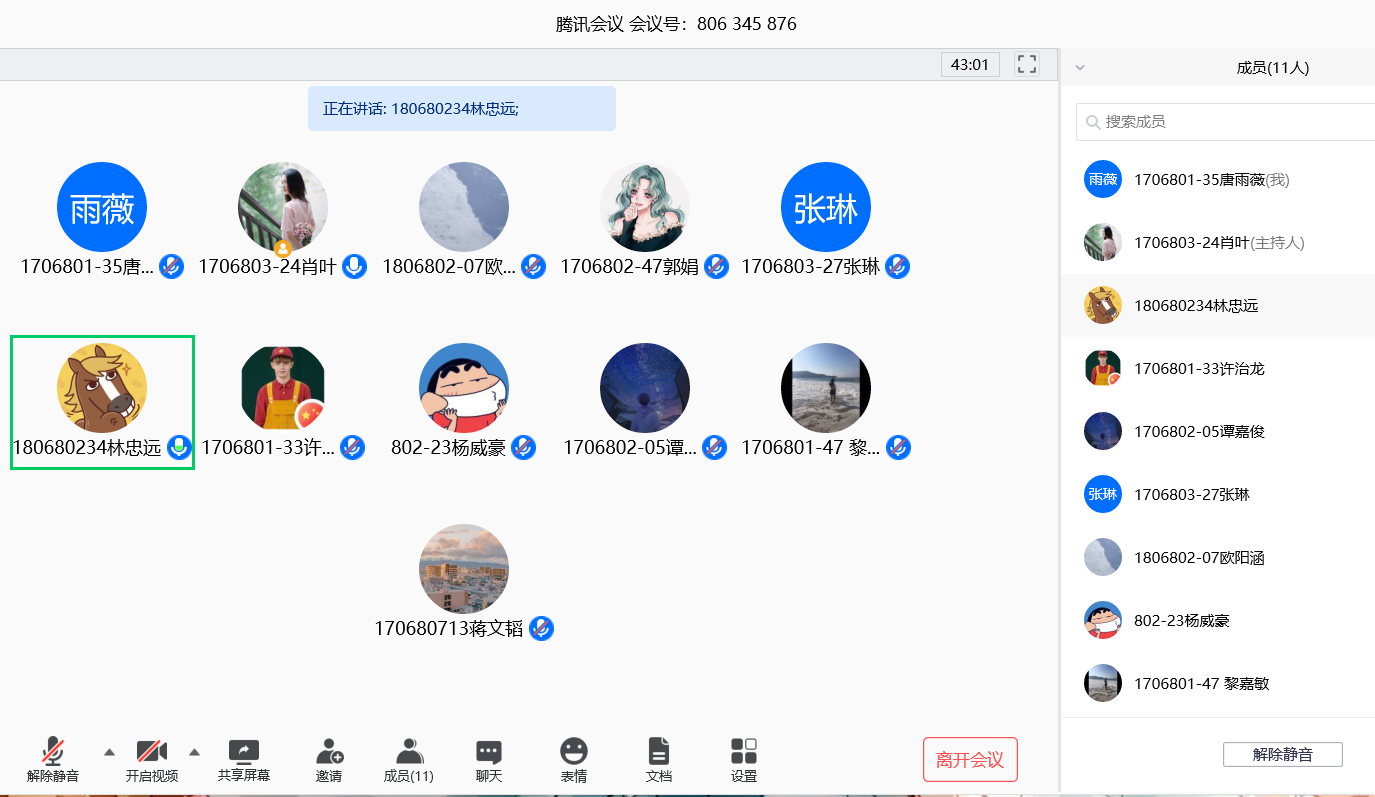Open the Members (成员) toolbar icon
The width and height of the screenshot is (1375, 797).
408,752
